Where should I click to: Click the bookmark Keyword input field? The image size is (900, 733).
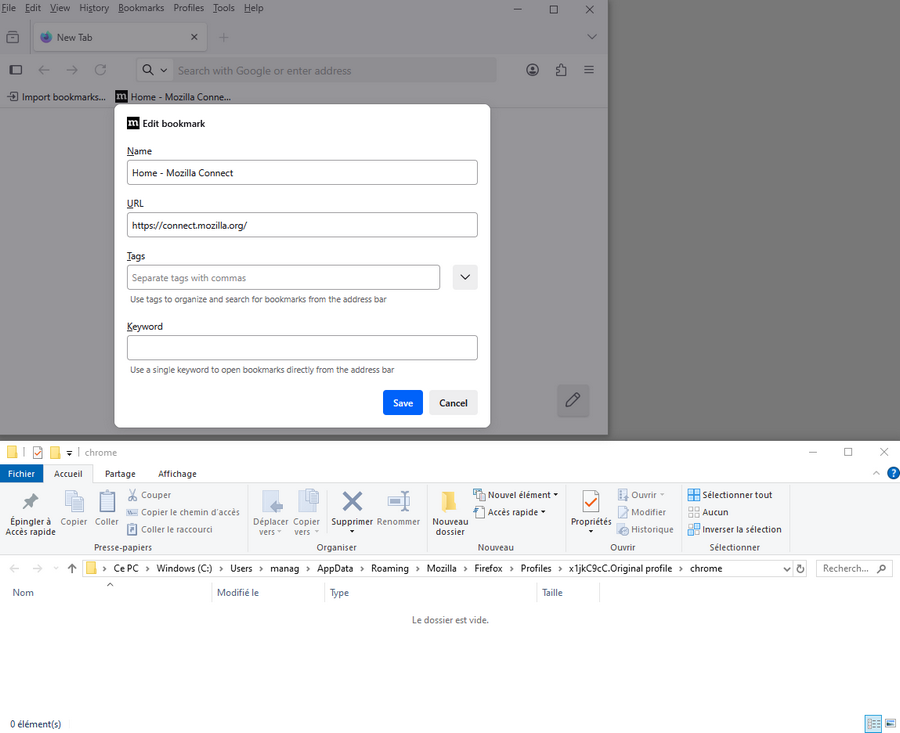tap(302, 348)
